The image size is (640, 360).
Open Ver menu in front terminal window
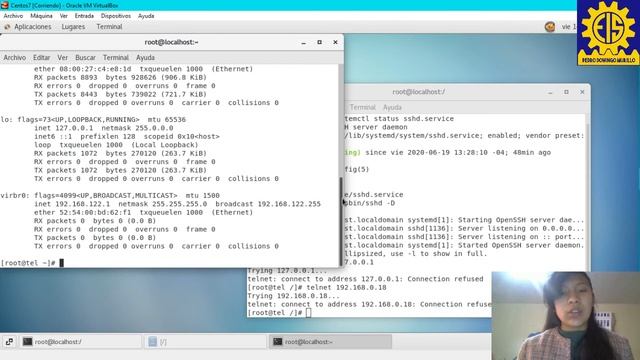pyautogui.click(x=62, y=58)
